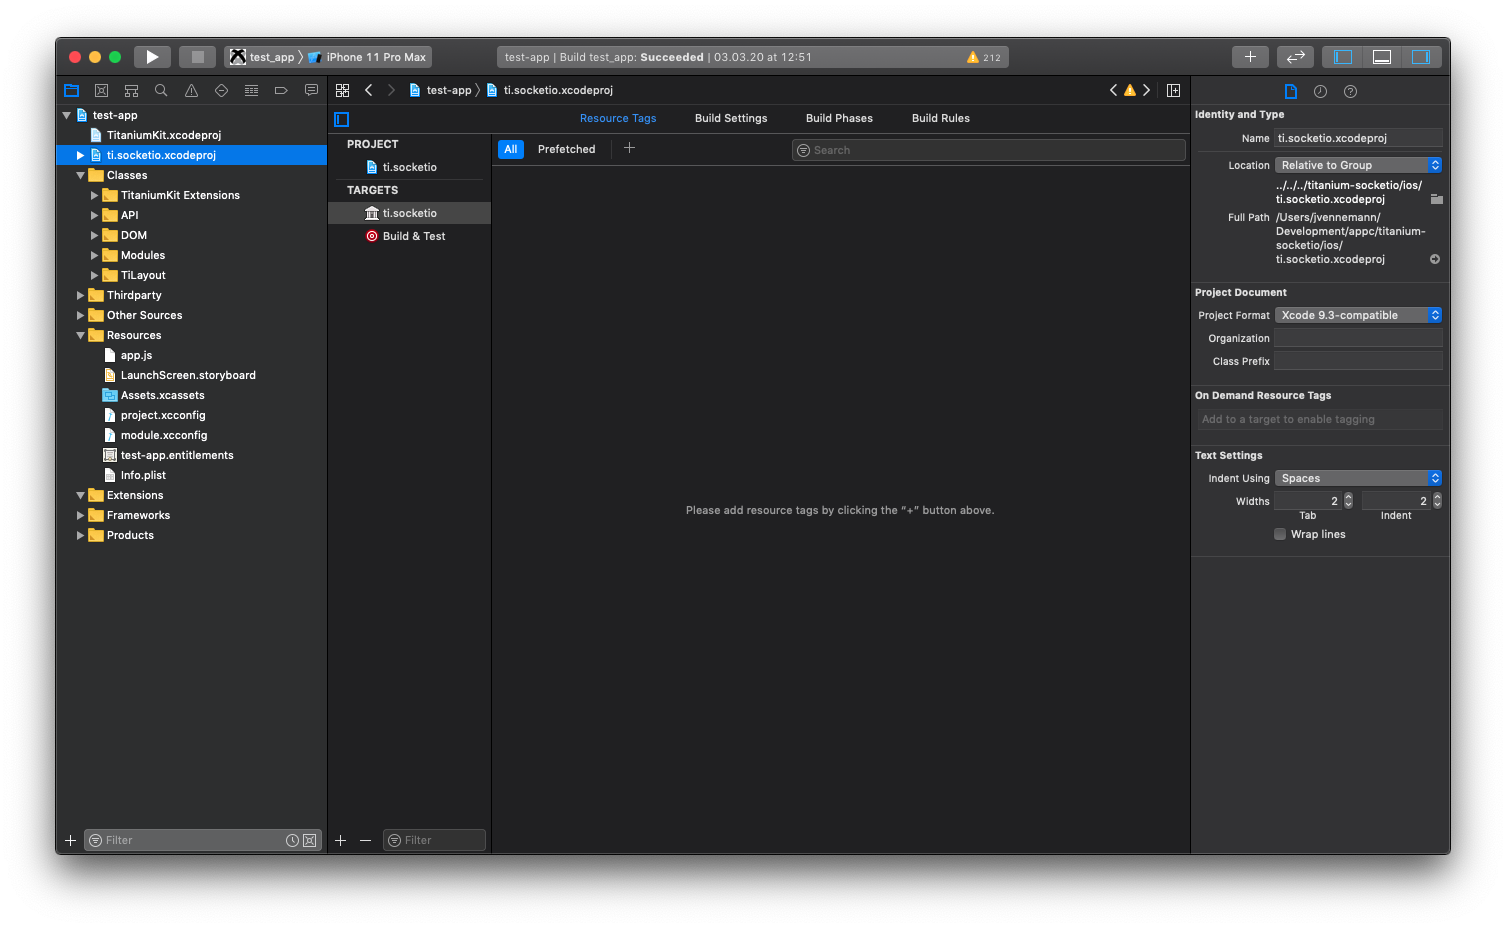
Task: Expand the Frameworks group
Action: pyautogui.click(x=81, y=515)
